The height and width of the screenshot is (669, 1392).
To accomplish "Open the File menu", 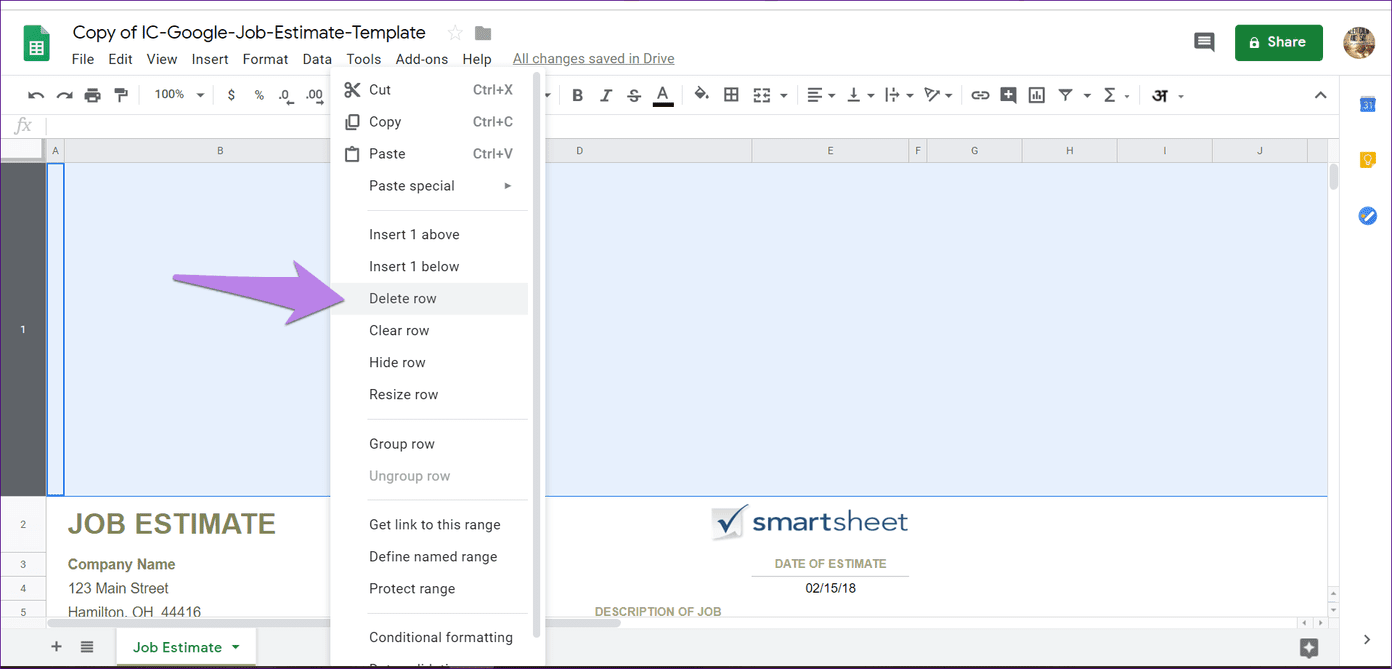I will (83, 59).
